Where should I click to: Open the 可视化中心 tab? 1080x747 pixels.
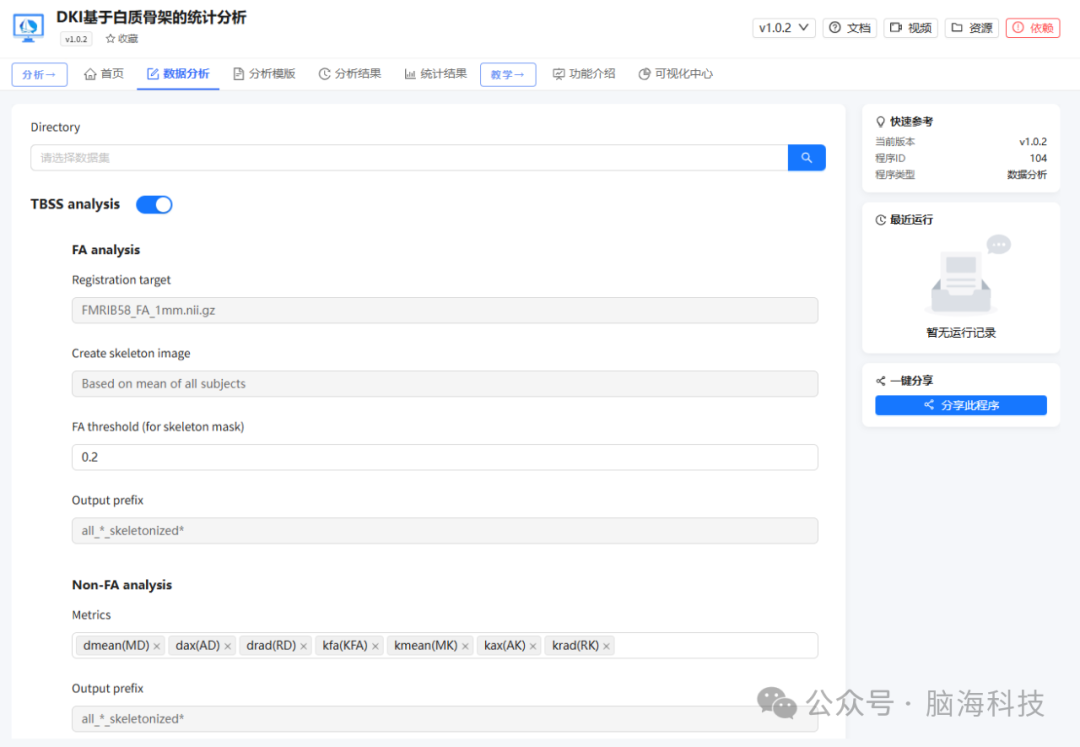tap(676, 74)
